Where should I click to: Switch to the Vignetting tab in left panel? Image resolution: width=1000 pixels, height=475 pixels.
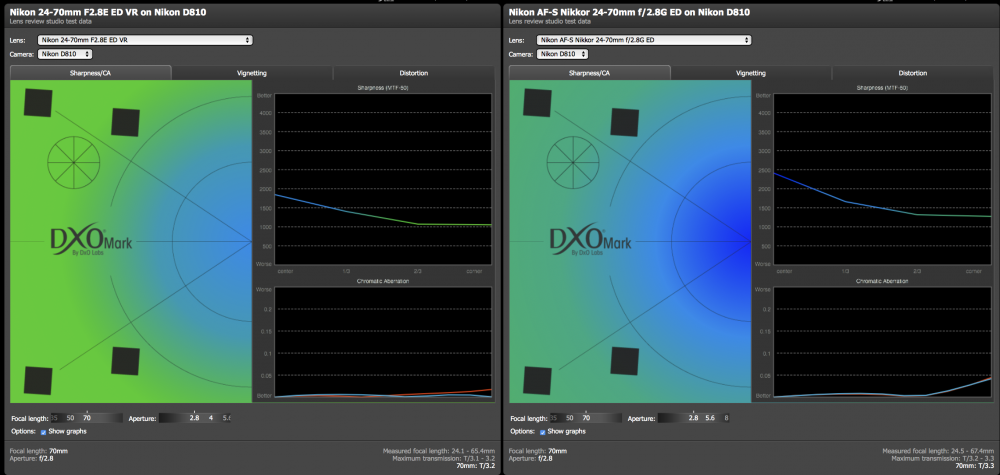tap(252, 73)
